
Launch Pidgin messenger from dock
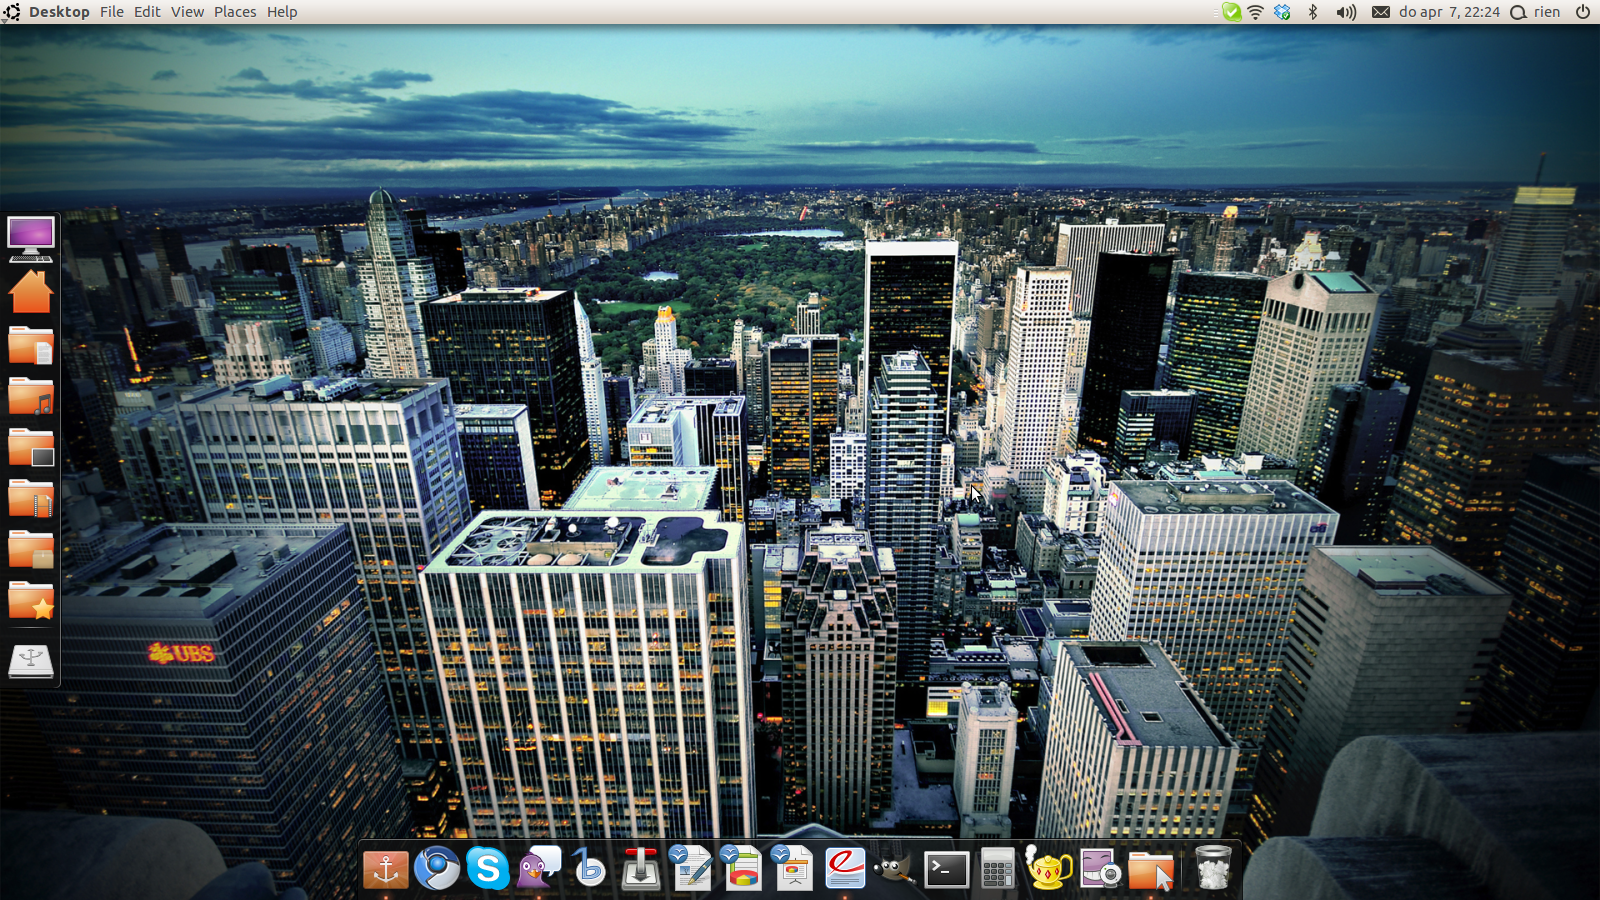(x=539, y=867)
